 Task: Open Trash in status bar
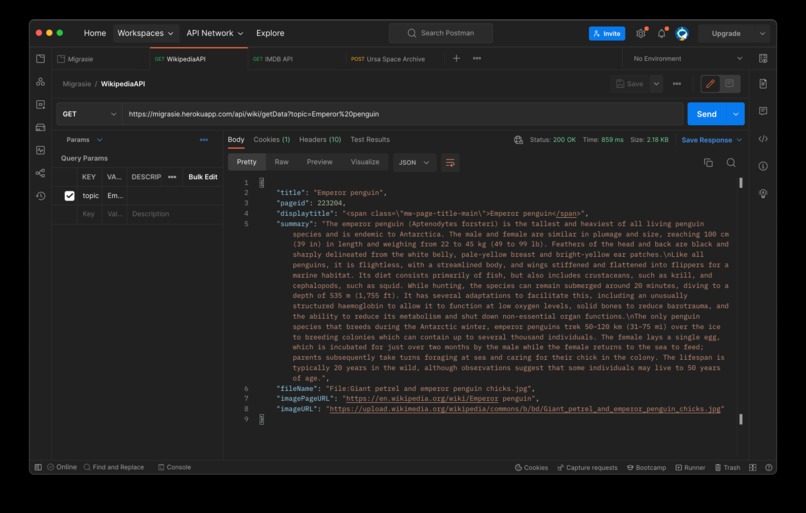point(728,468)
